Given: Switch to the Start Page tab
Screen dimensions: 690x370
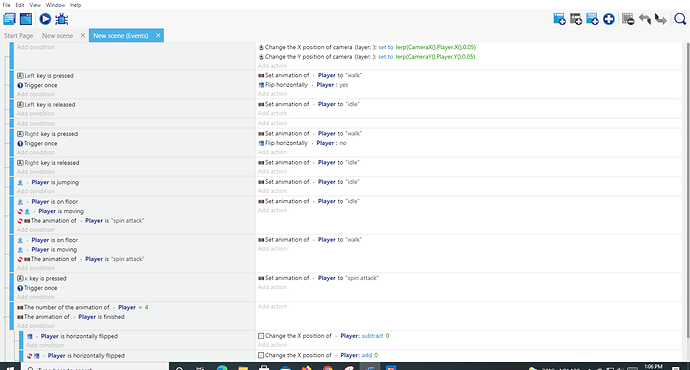Looking at the screenshot, I should pyautogui.click(x=18, y=36).
